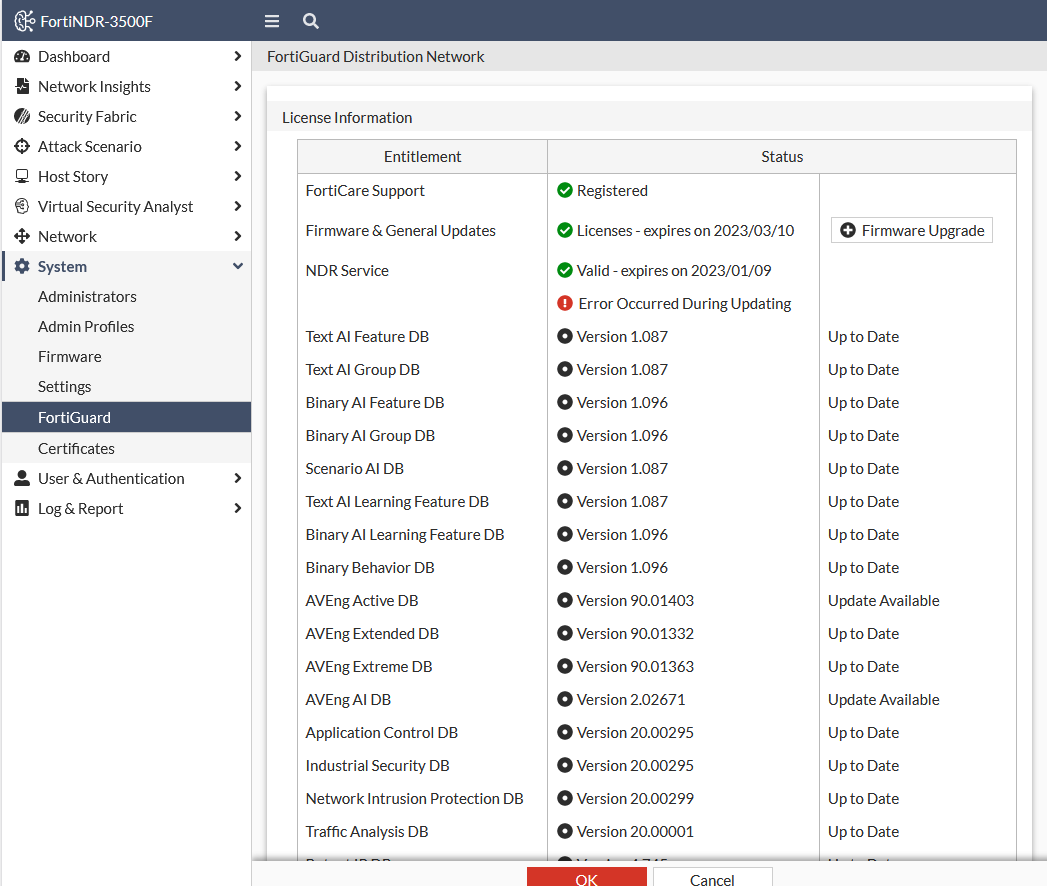Select the Virtual Security Analyst icon
Image resolution: width=1047 pixels, height=886 pixels.
[22, 206]
